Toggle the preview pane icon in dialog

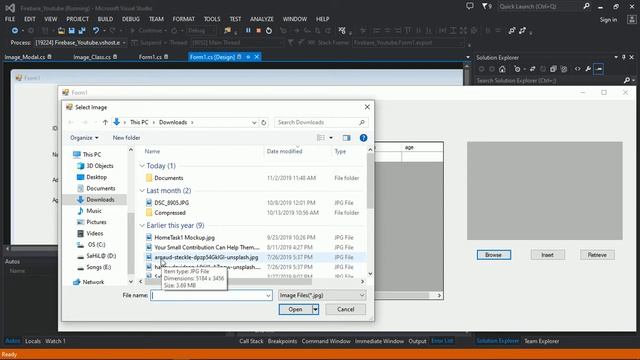pyautogui.click(x=347, y=138)
